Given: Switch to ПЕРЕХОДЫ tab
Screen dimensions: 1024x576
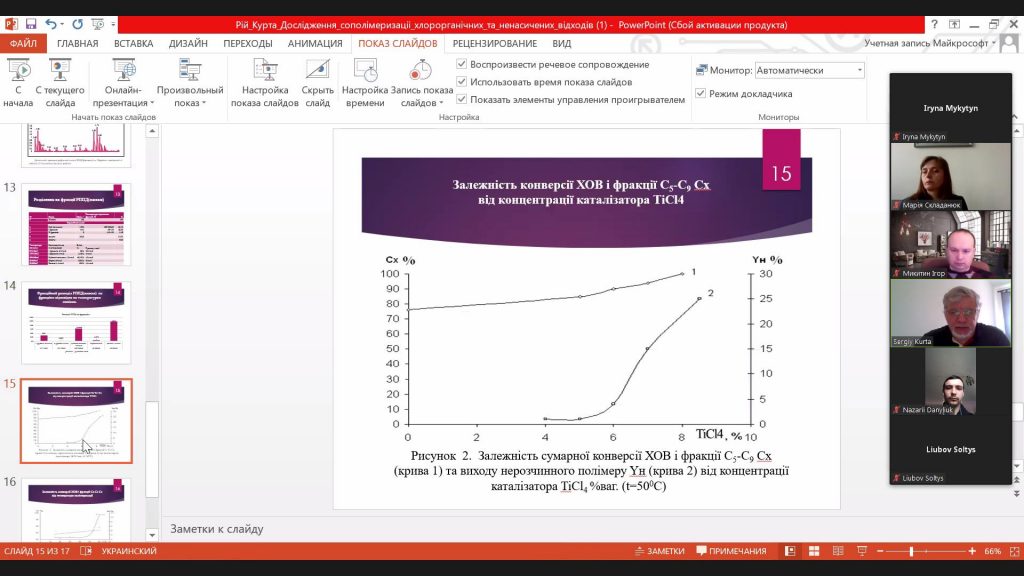Looking at the screenshot, I should point(248,44).
